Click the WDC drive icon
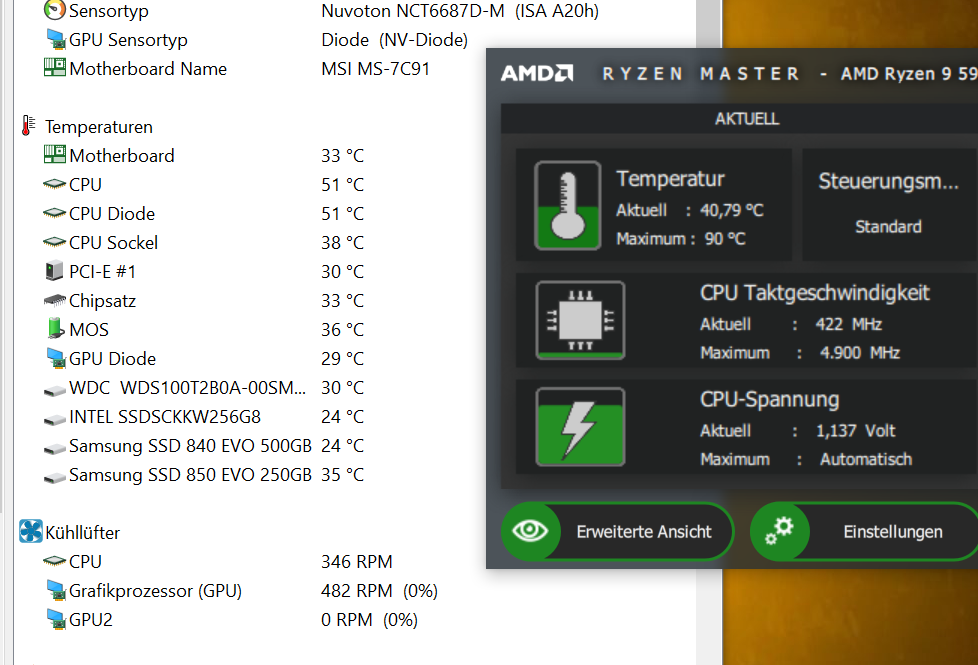The image size is (978, 665). pyautogui.click(x=55, y=391)
